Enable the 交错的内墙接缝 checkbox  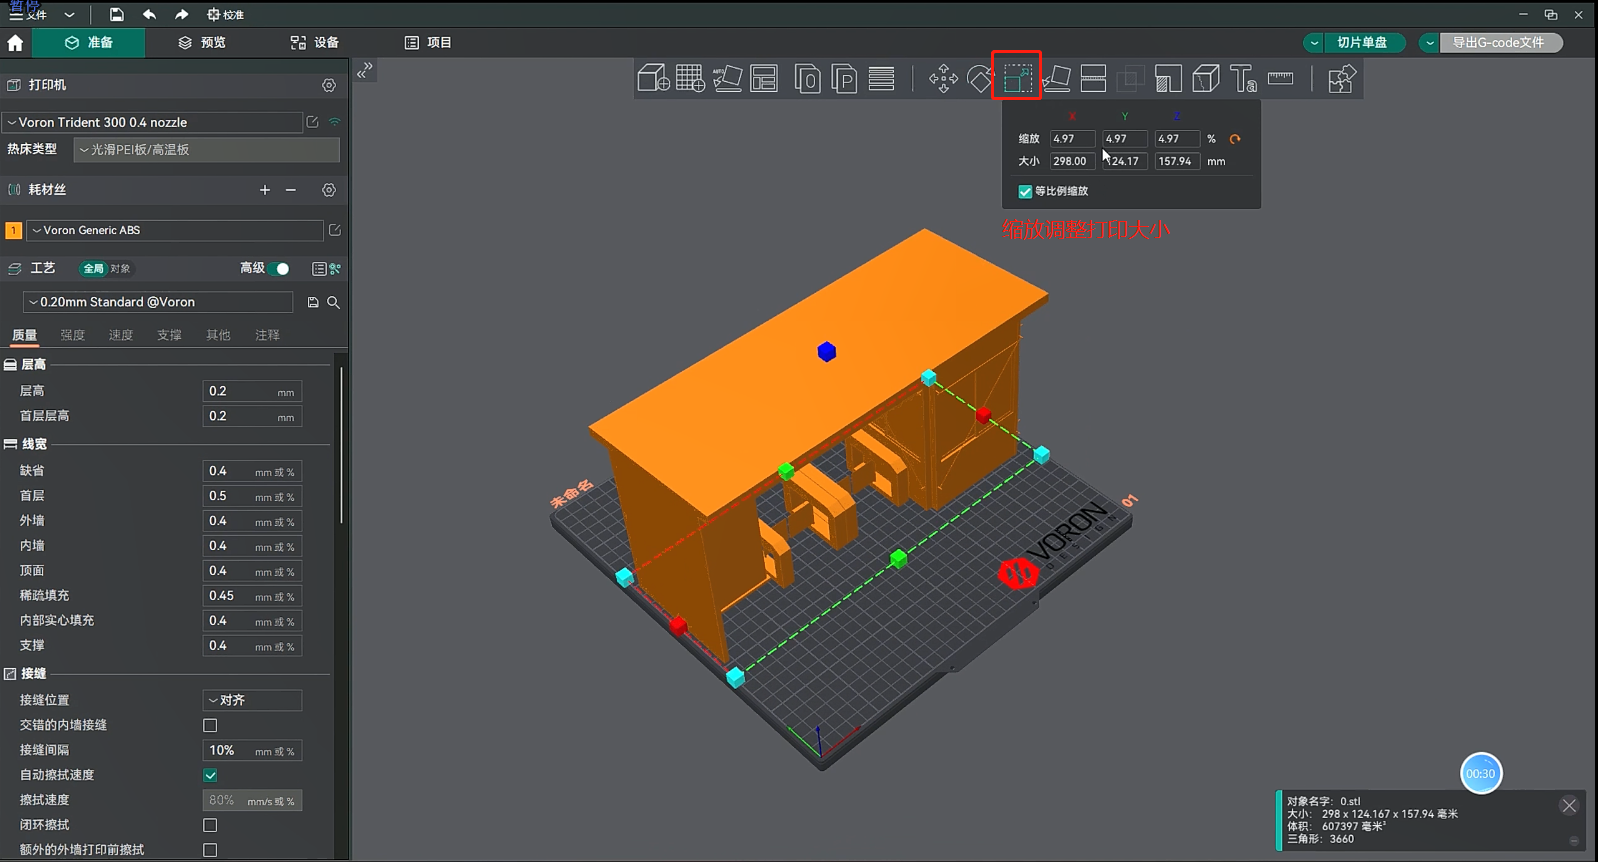coord(210,725)
